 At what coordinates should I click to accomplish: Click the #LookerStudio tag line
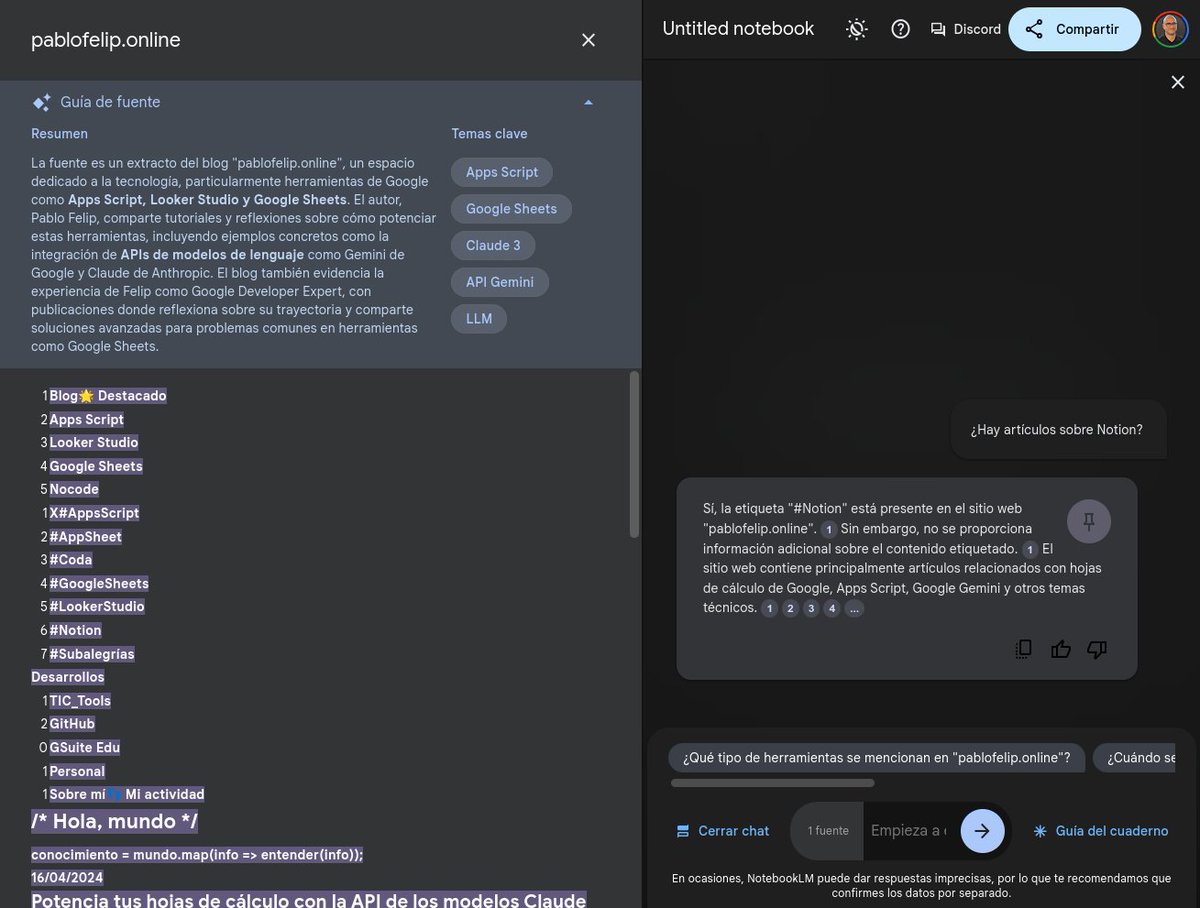pos(97,607)
